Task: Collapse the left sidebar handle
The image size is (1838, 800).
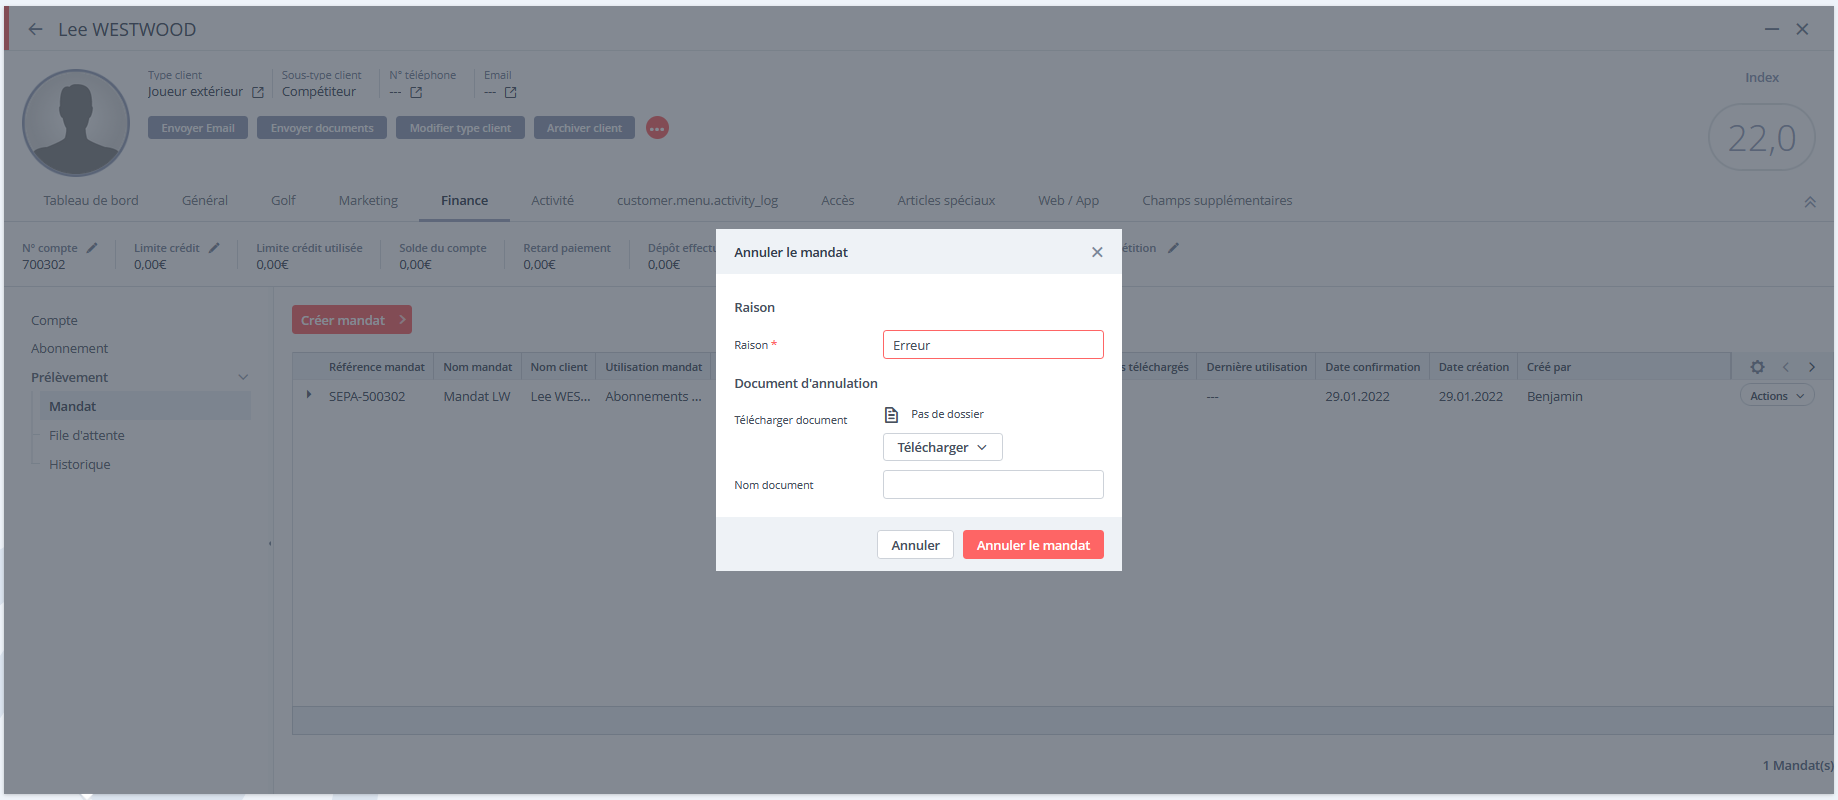Action: [x=270, y=543]
